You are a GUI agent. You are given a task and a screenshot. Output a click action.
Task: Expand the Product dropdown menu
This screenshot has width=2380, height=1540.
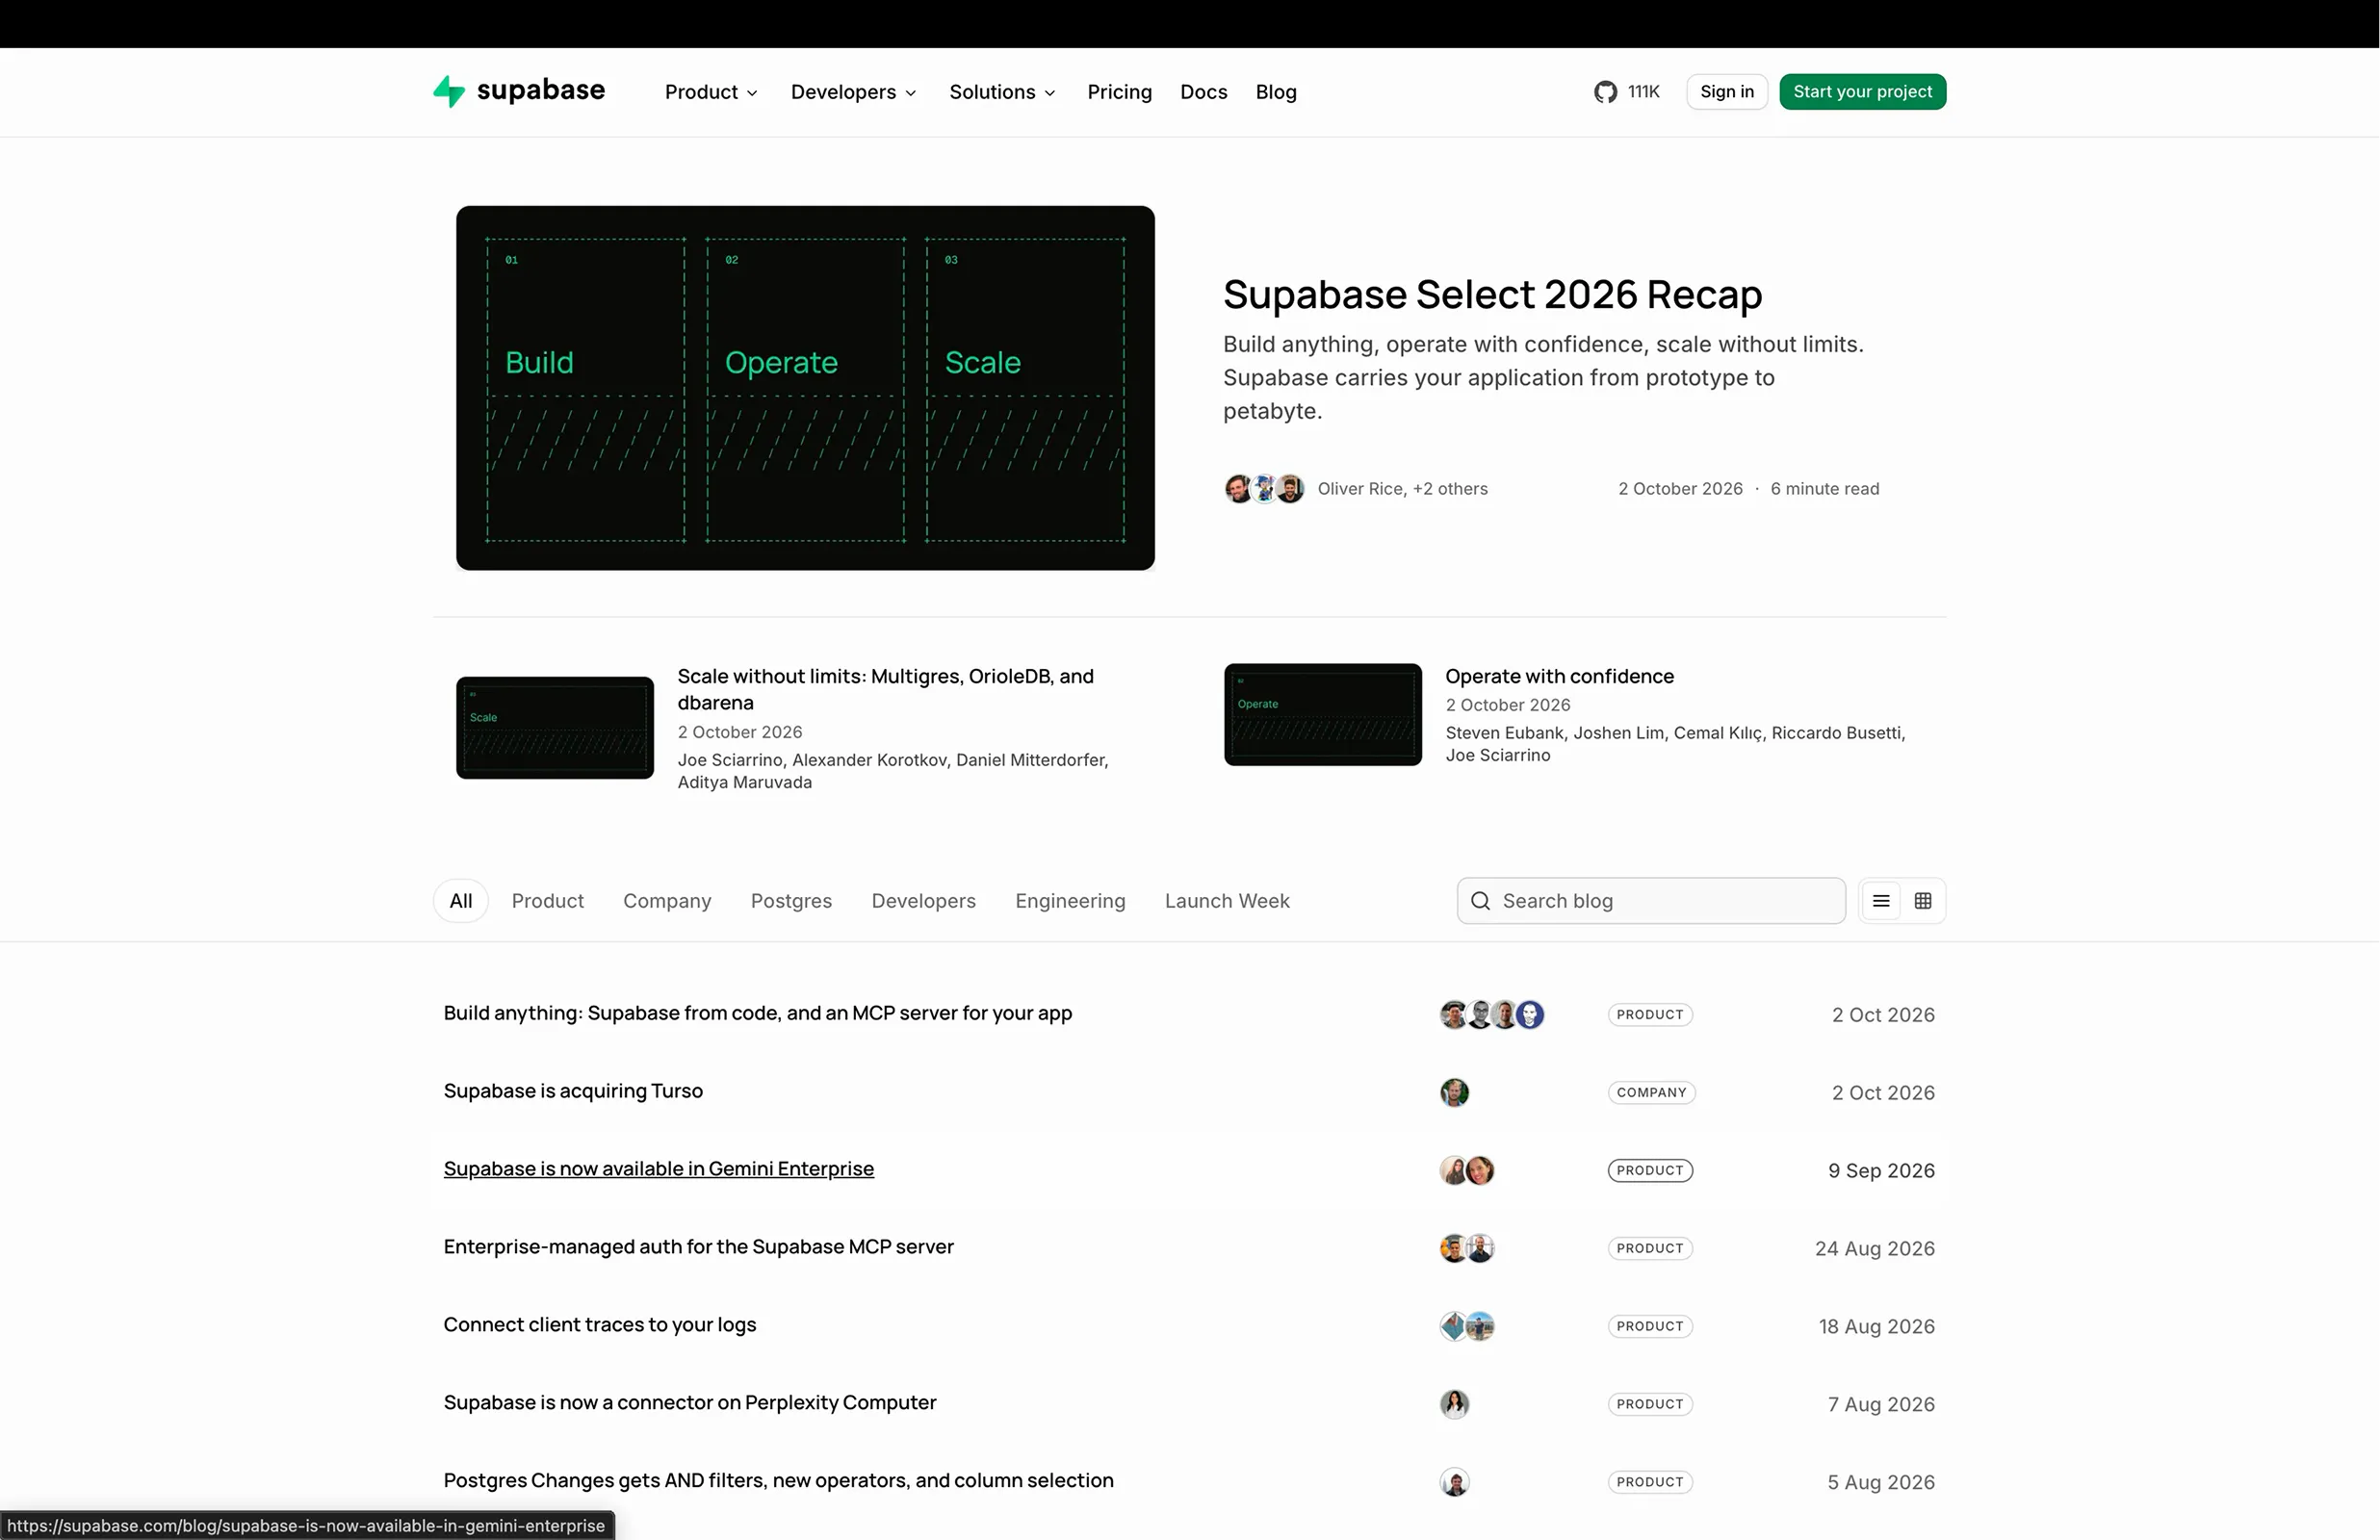pos(711,92)
